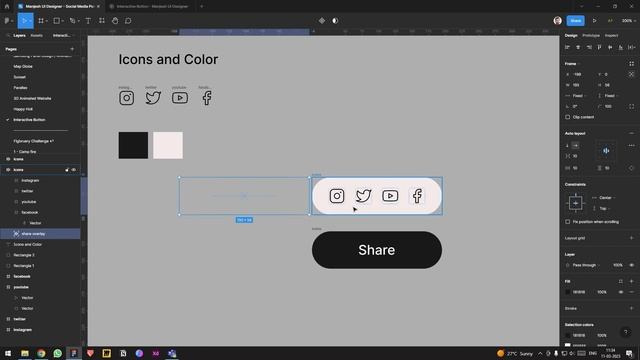Toggle Layer visibility eye icon

[x=631, y=265]
